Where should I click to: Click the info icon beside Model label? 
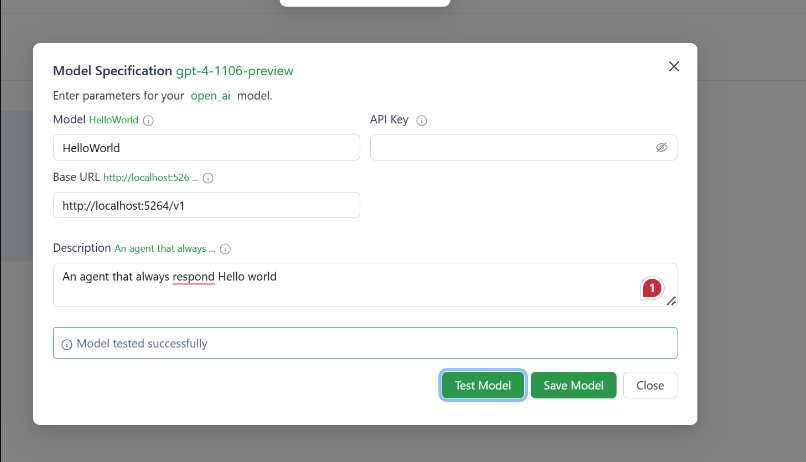pyautogui.click(x=148, y=120)
